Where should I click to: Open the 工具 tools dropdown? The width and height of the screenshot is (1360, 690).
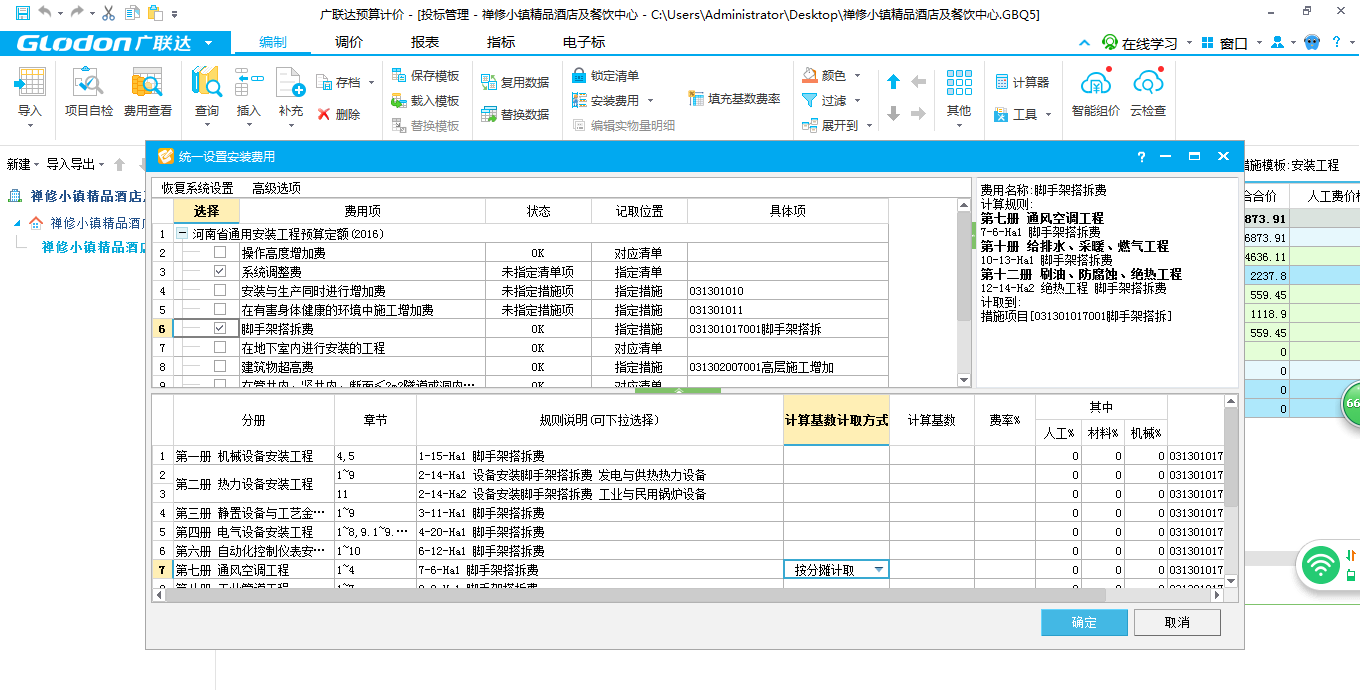tap(1048, 115)
